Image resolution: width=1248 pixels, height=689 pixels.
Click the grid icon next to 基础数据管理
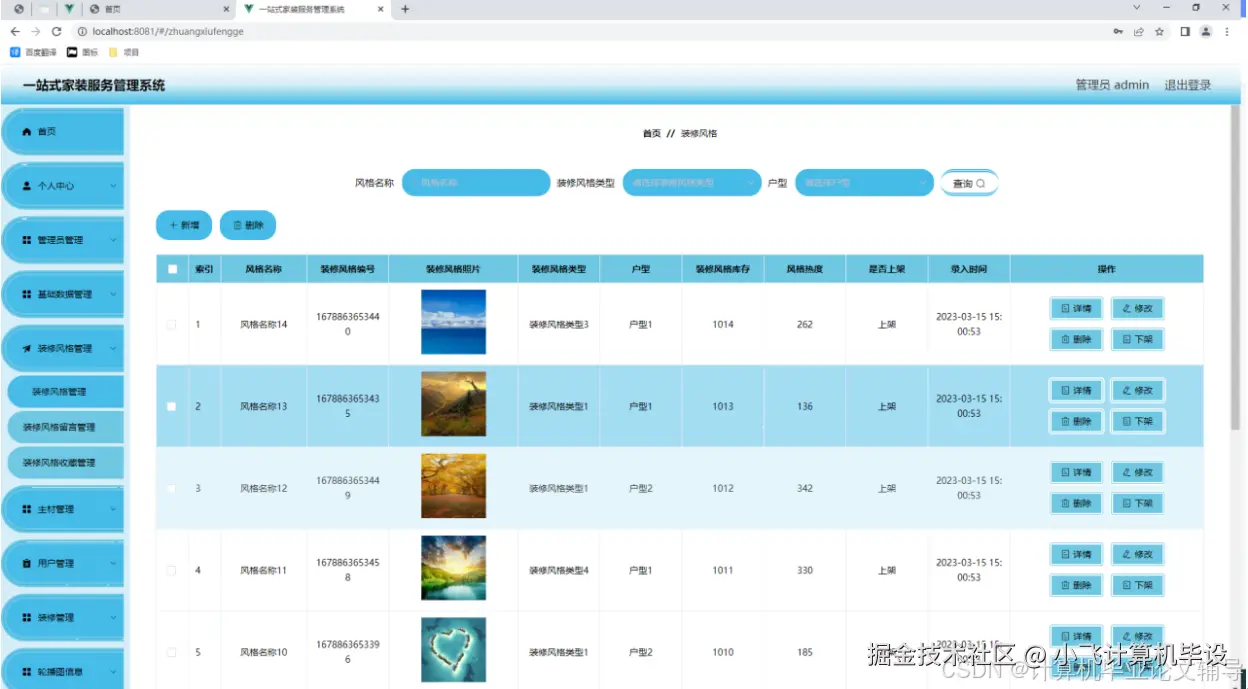tap(27, 294)
